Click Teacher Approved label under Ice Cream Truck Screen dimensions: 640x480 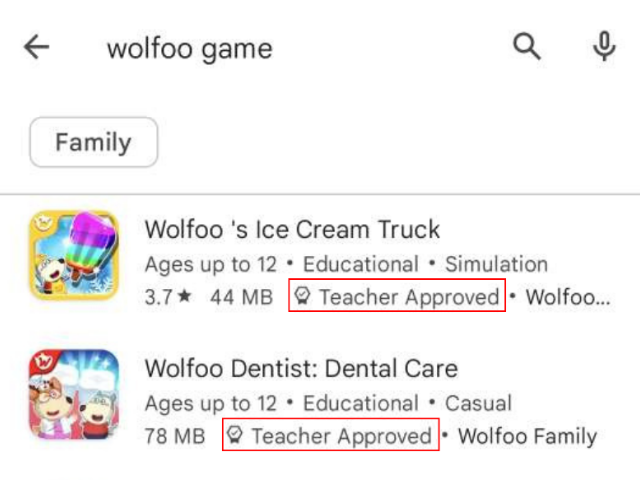click(409, 297)
